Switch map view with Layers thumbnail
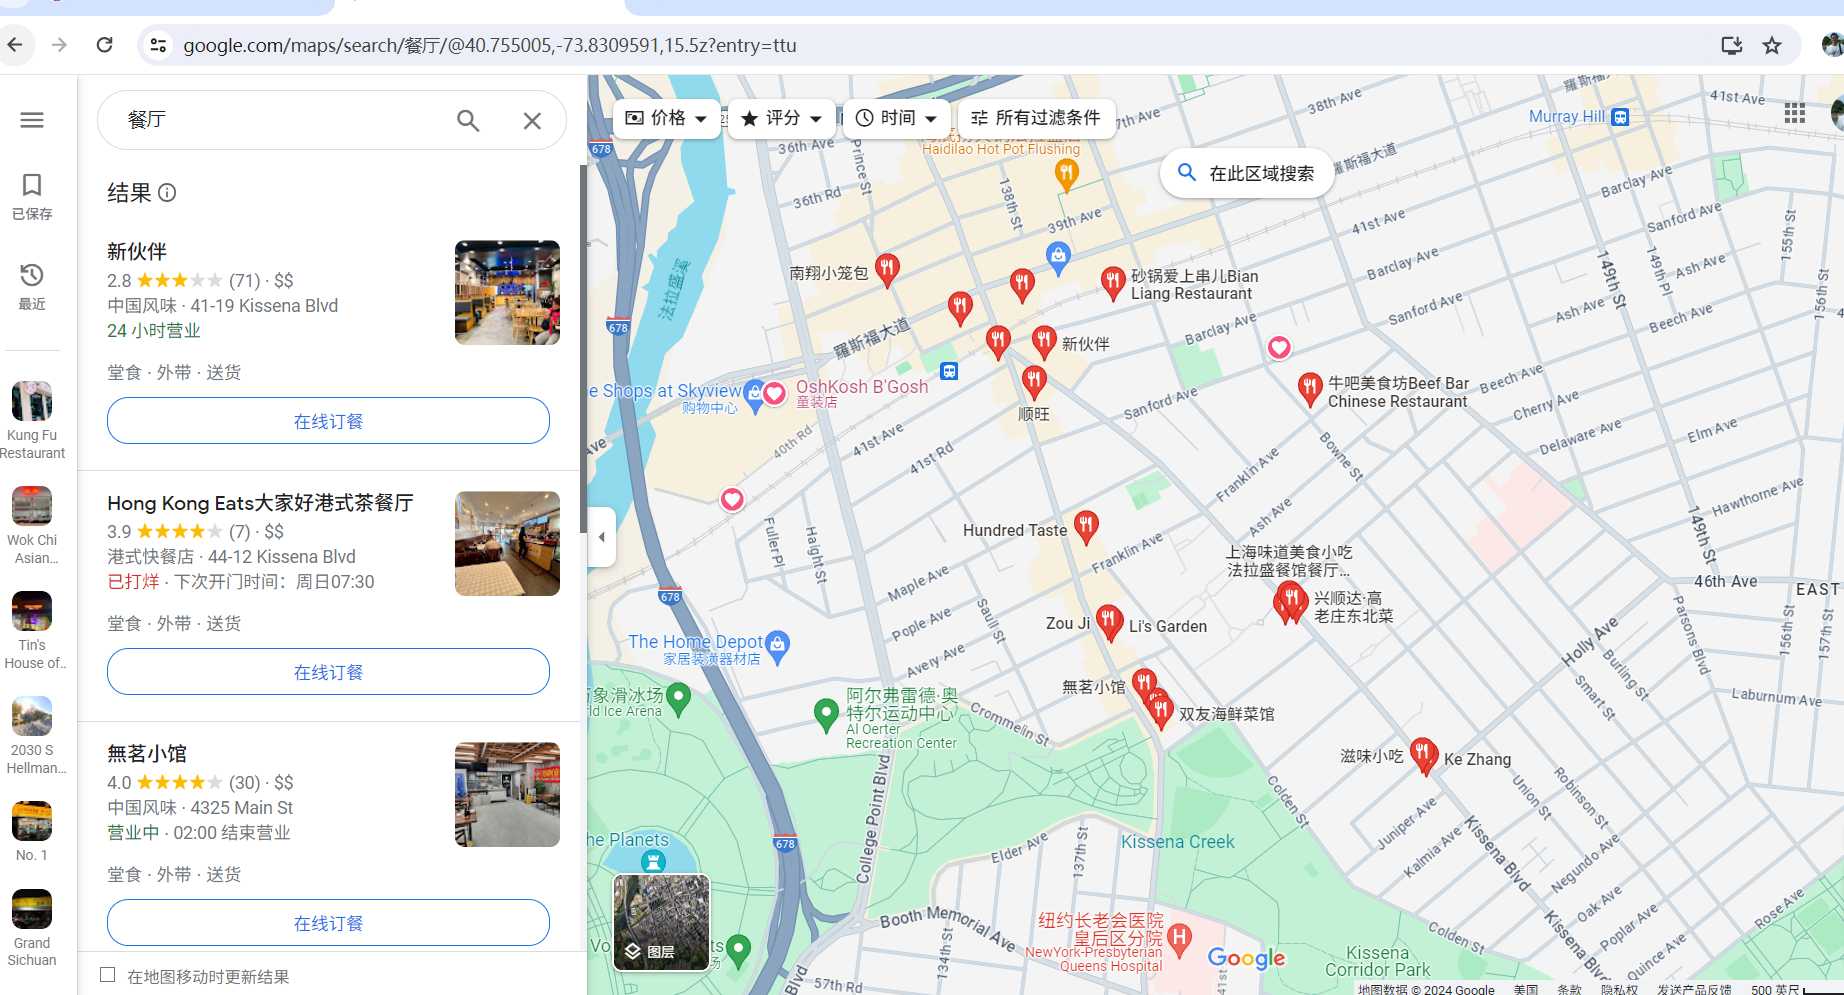Screen dimensions: 1844x995 tap(661, 922)
